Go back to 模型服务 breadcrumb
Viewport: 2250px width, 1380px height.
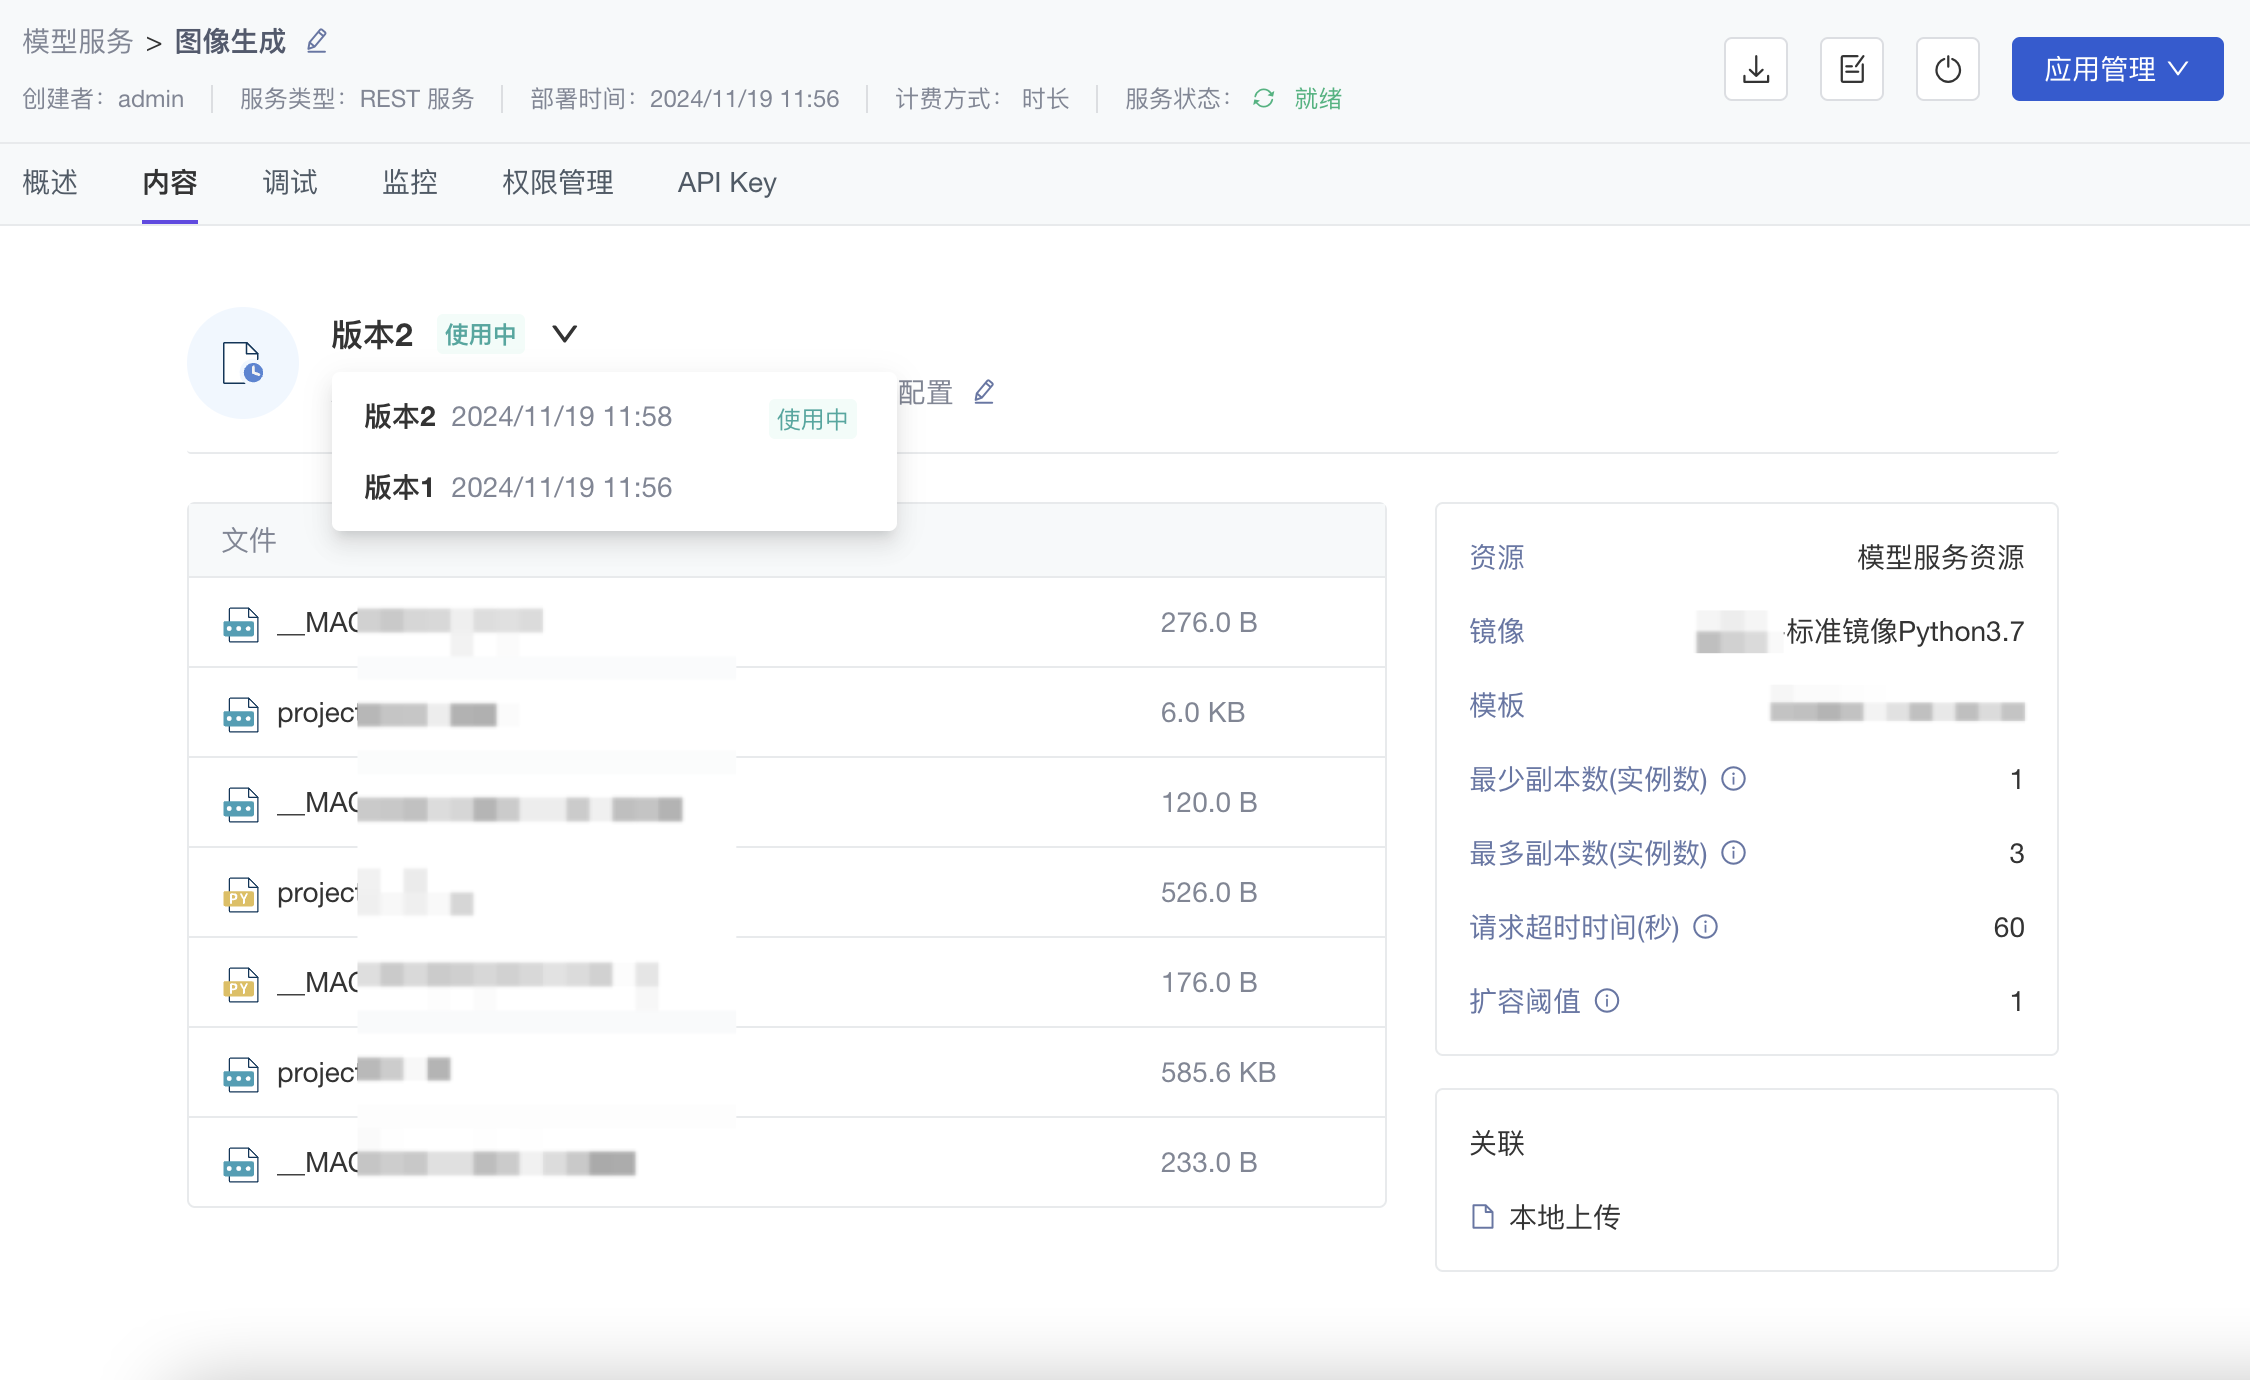(78, 41)
